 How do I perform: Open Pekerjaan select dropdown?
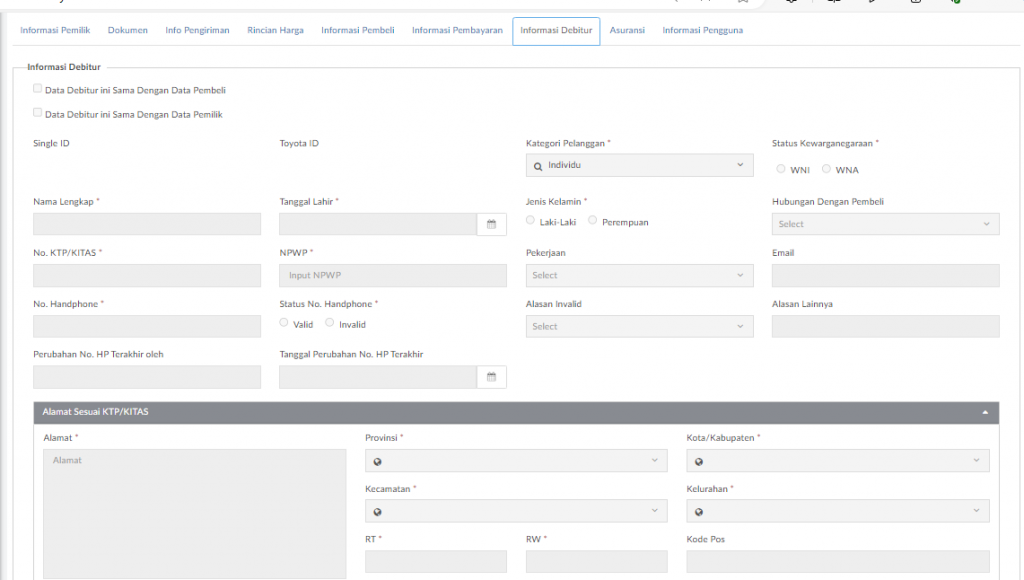(639, 276)
